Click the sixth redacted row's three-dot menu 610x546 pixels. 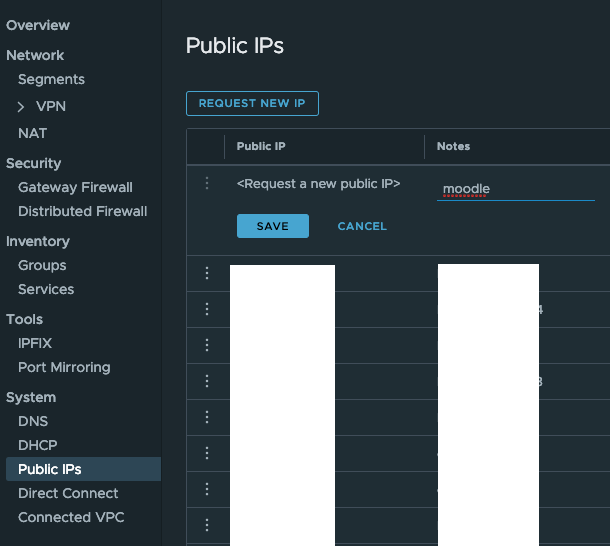(x=207, y=453)
